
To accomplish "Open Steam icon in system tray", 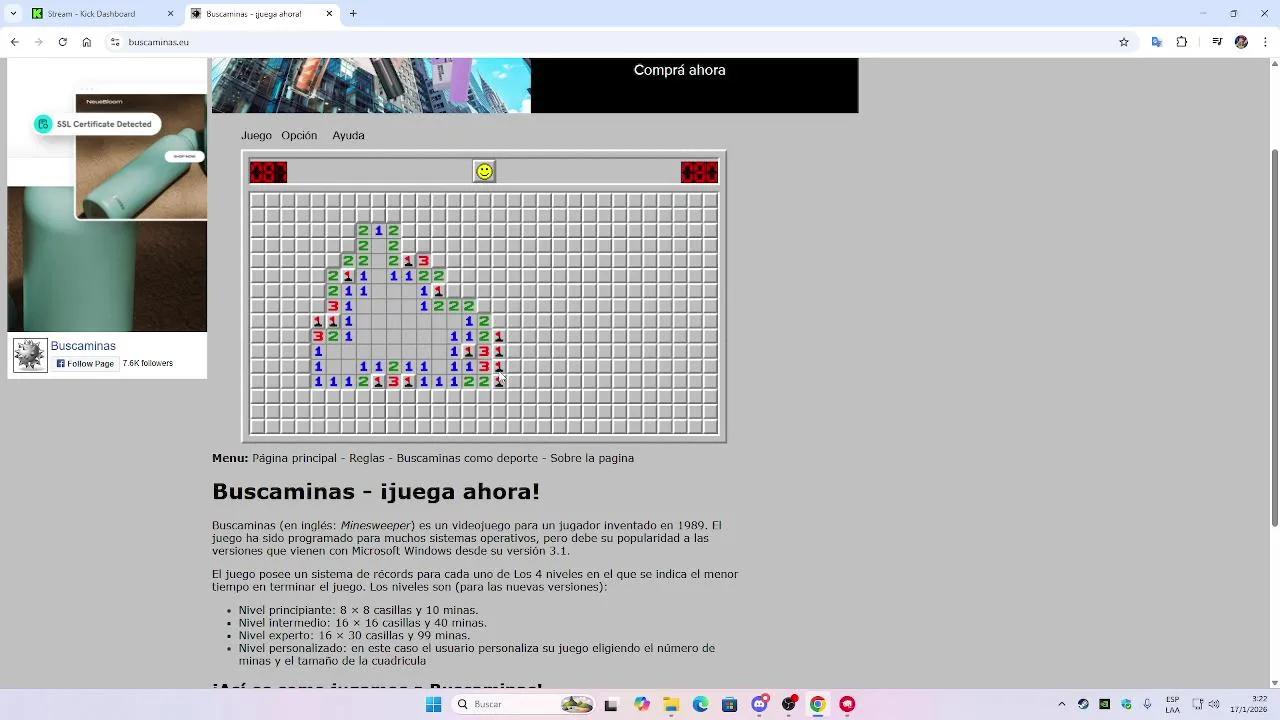I will tap(1083, 704).
